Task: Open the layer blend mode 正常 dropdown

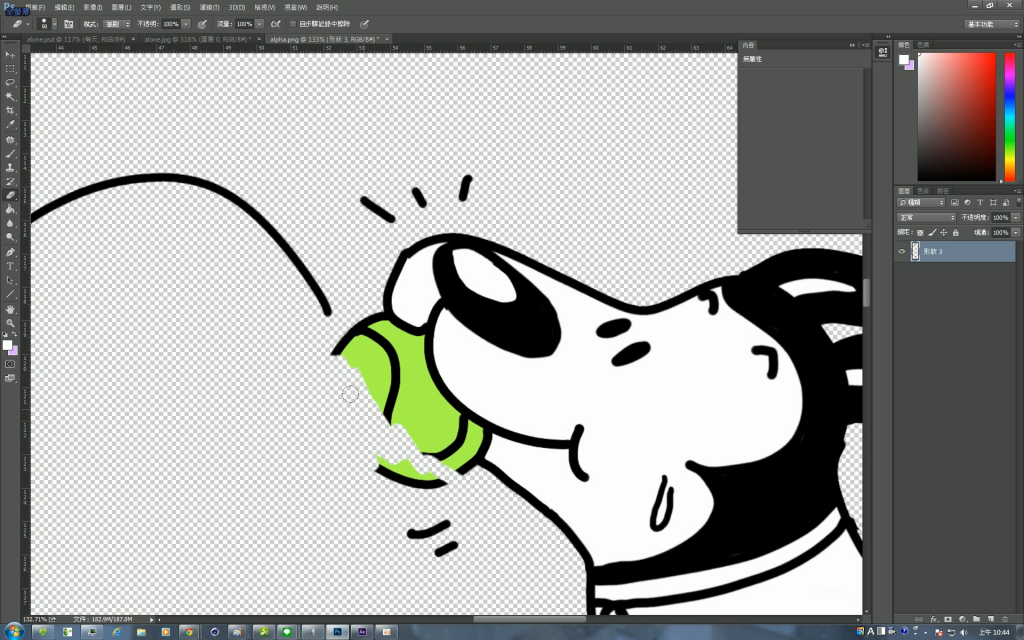Action: 926,217
